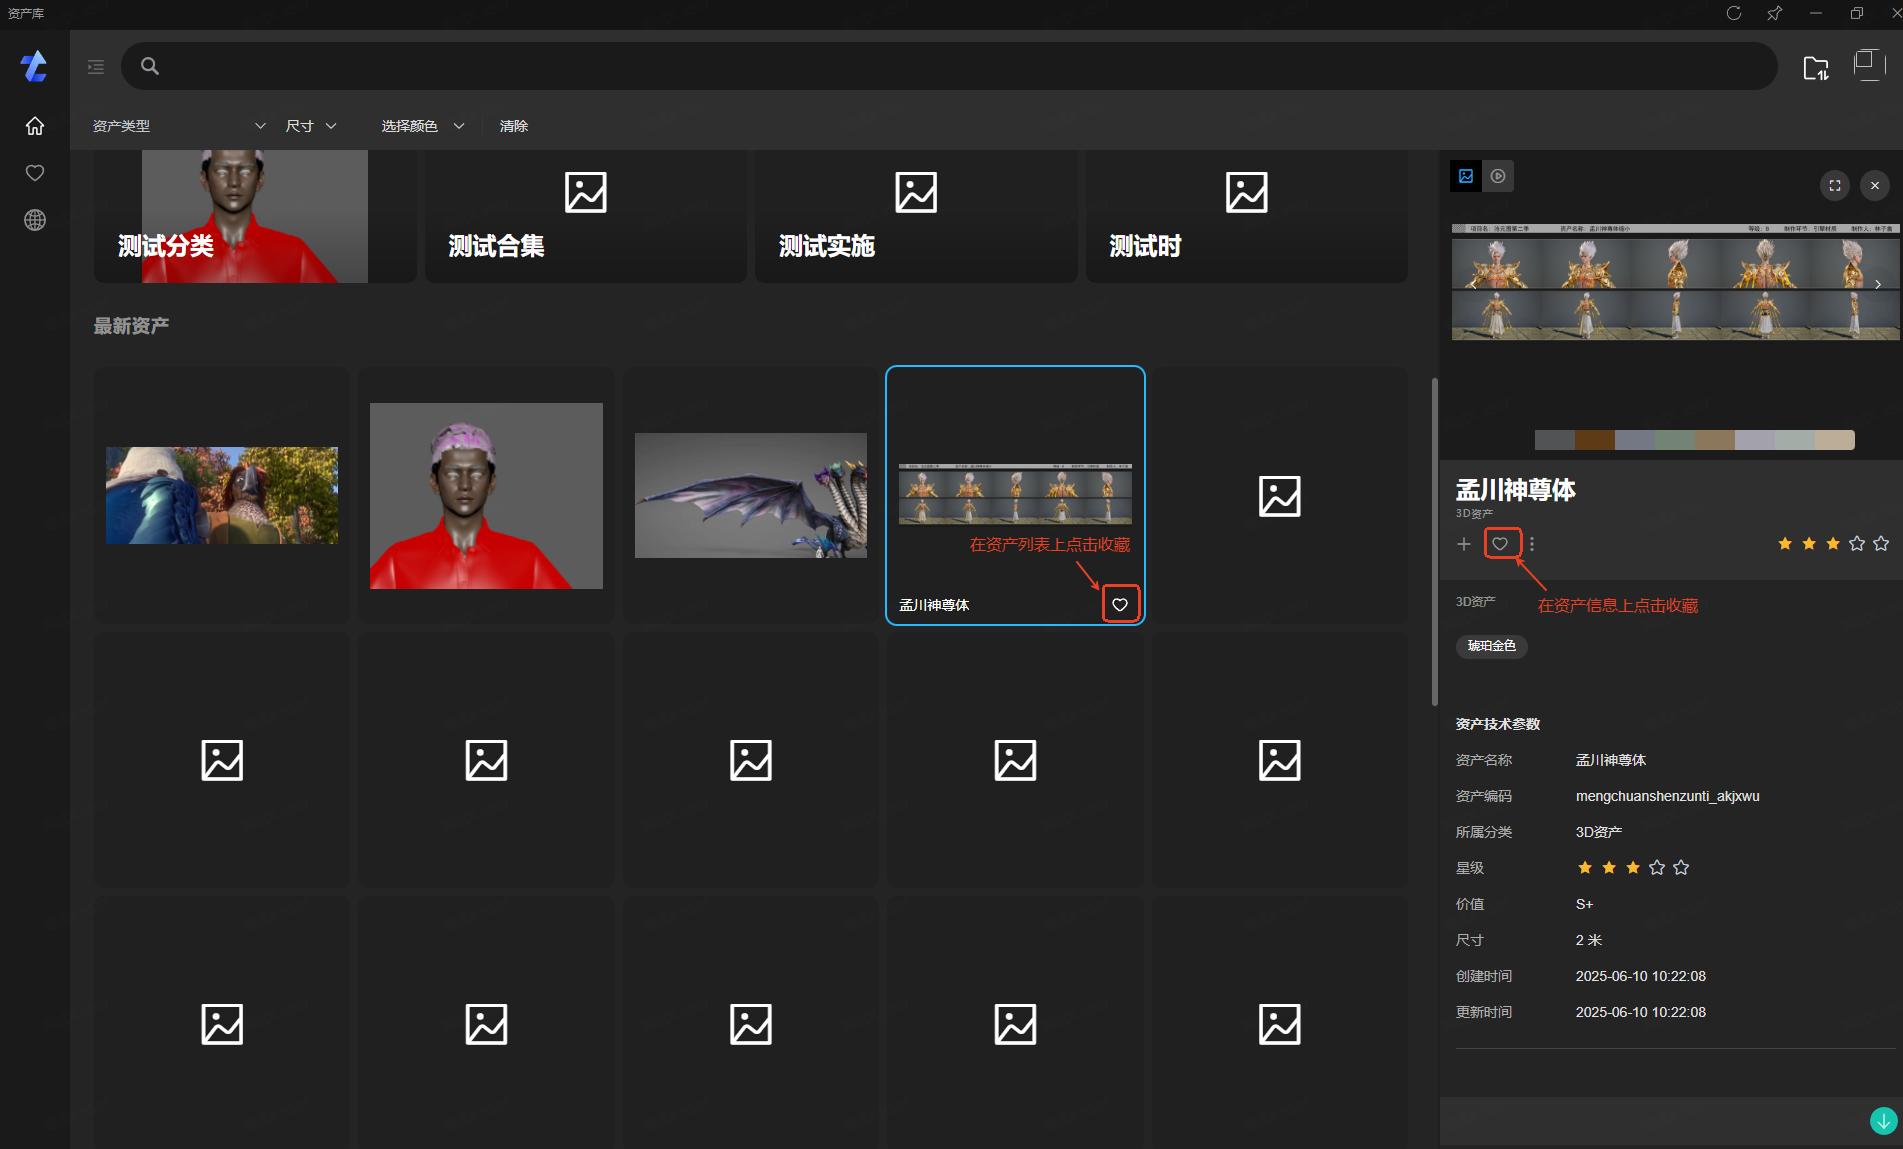Click the refresh icon in title bar
This screenshot has width=1903, height=1149.
(x=1734, y=13)
